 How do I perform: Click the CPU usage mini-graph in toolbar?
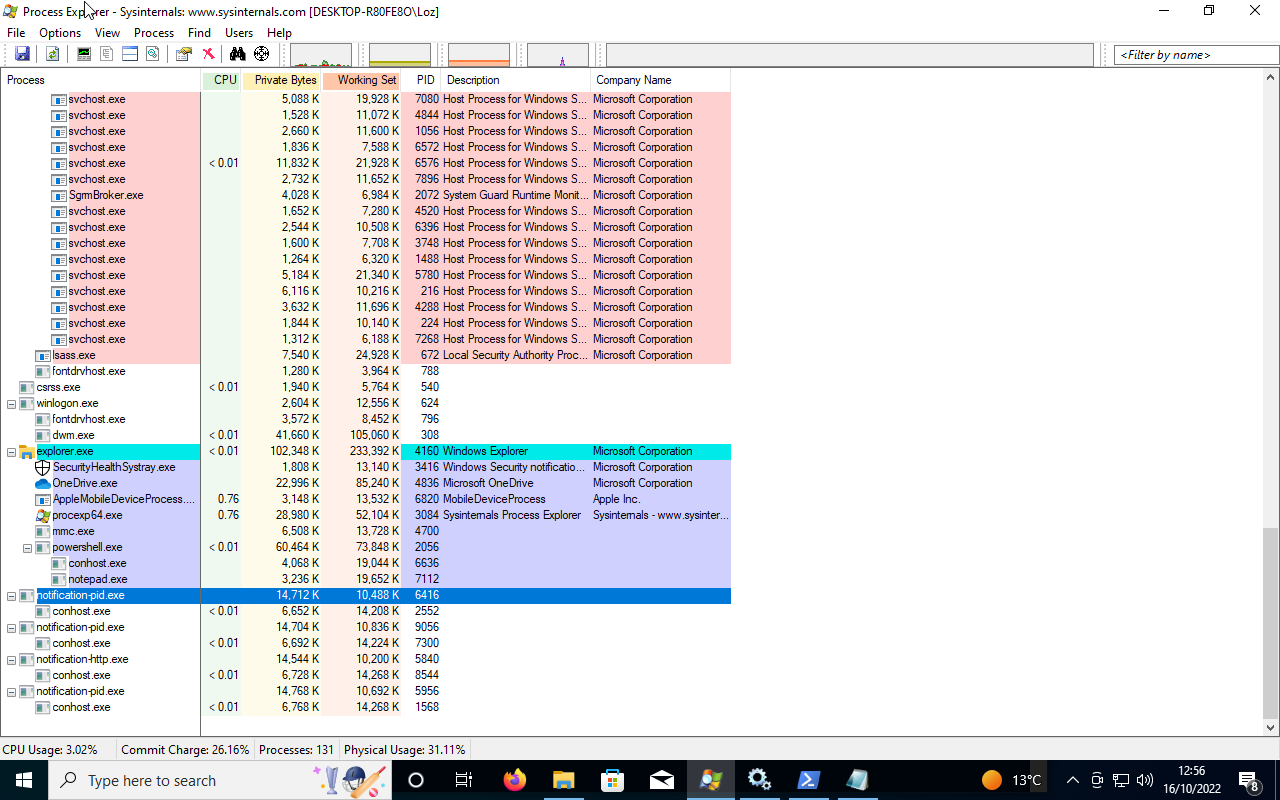click(320, 53)
